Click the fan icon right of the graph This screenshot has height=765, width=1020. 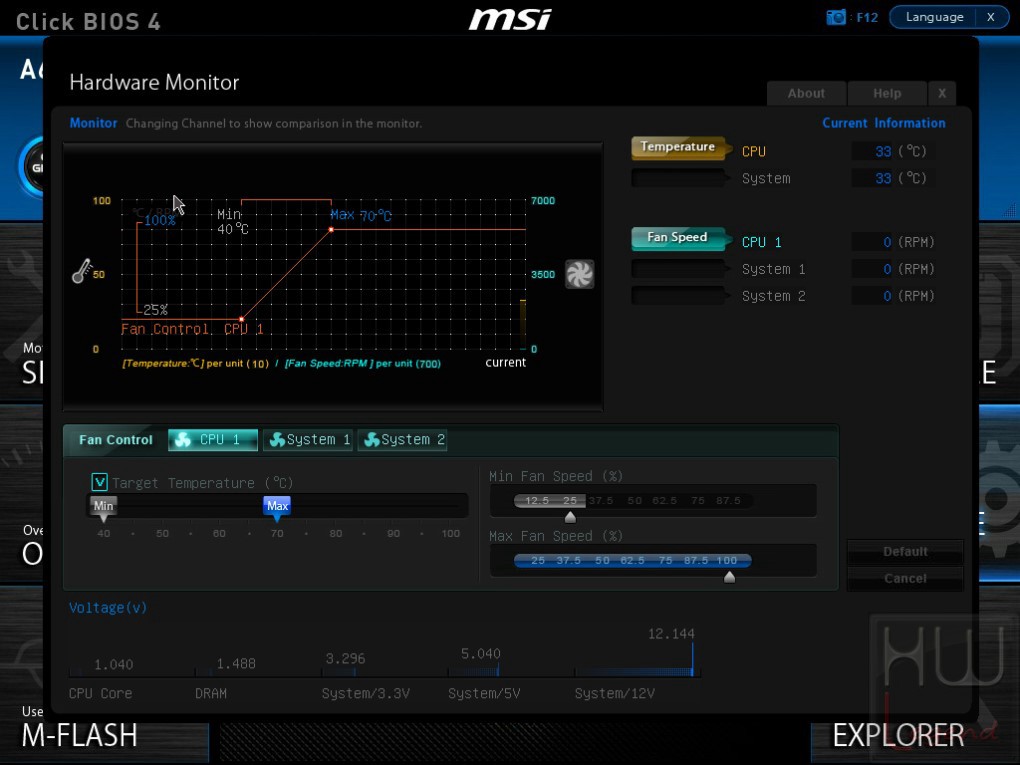(x=579, y=274)
